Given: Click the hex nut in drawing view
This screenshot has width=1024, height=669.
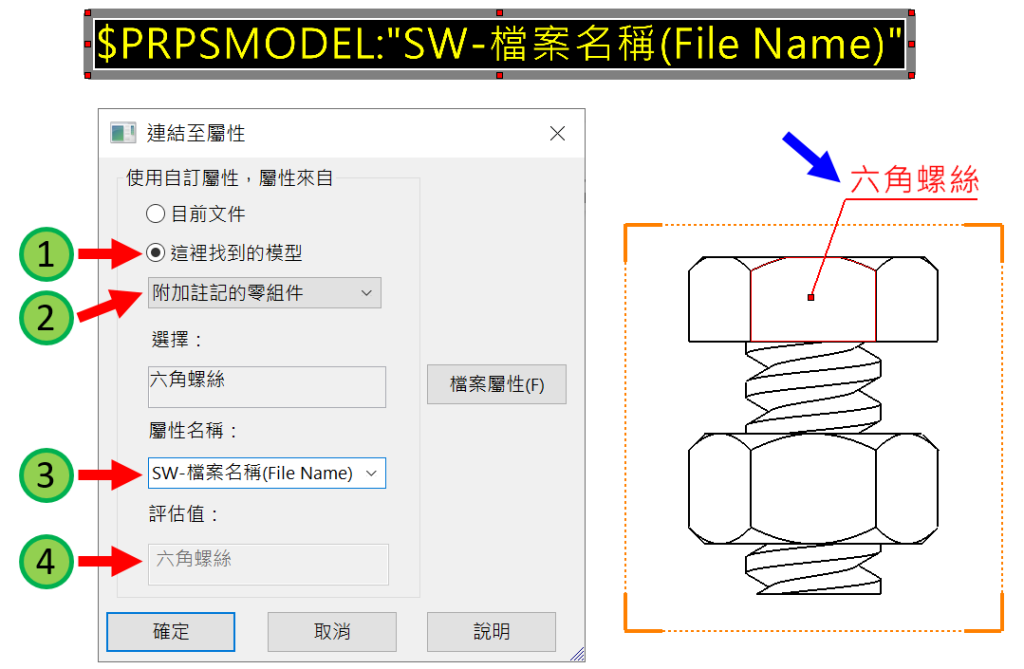Looking at the screenshot, I should tap(813, 489).
